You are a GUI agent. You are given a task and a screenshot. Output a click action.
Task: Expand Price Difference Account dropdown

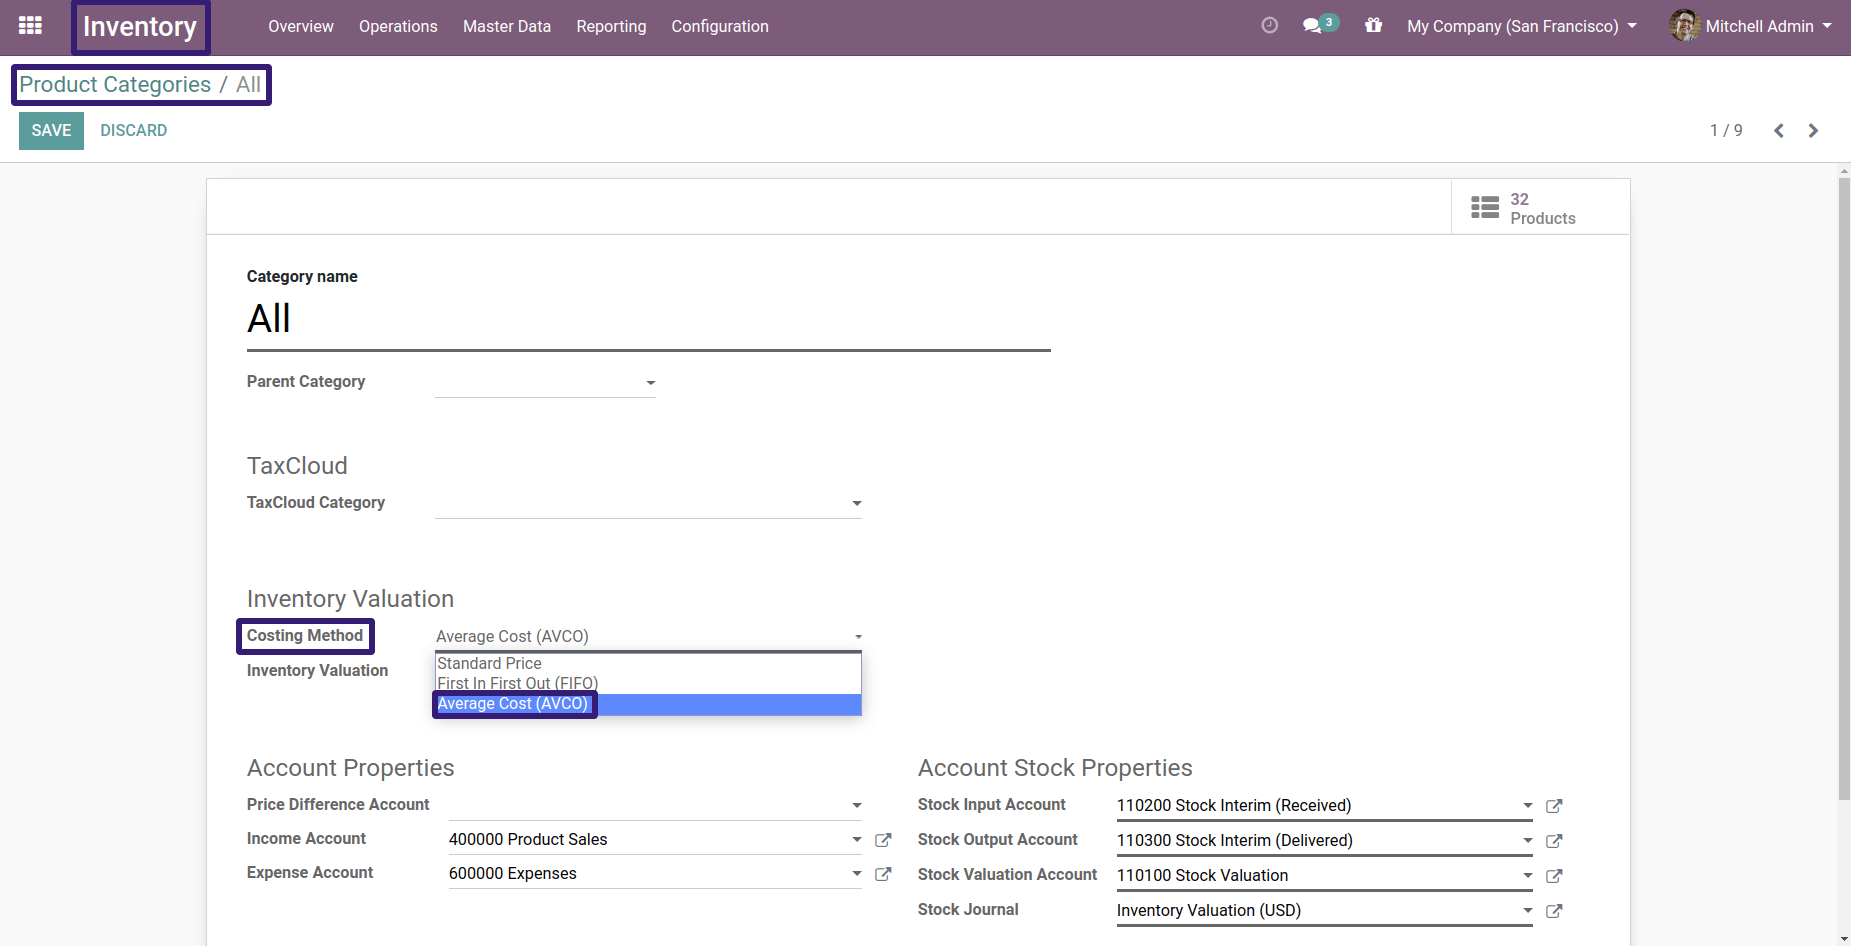(857, 805)
